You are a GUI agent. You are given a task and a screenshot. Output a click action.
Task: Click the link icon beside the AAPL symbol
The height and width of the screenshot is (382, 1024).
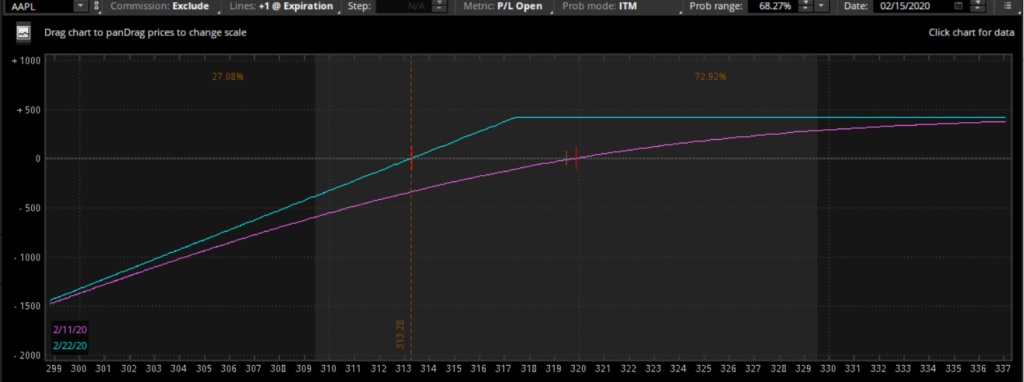(x=97, y=7)
